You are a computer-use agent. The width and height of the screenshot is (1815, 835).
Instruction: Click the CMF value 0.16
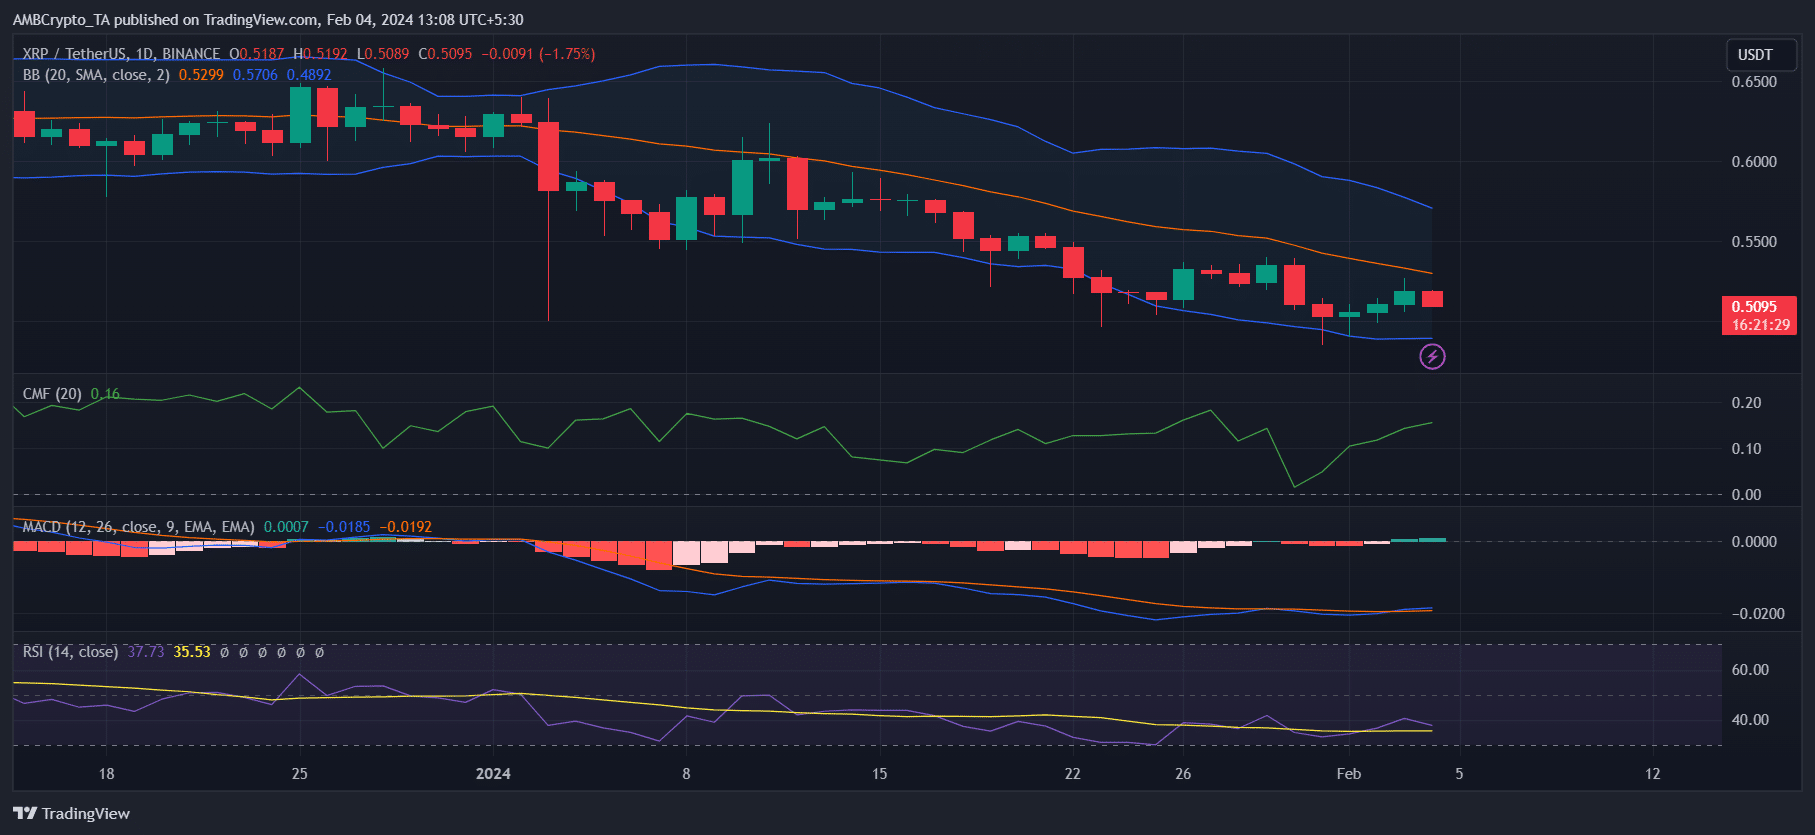tap(105, 394)
